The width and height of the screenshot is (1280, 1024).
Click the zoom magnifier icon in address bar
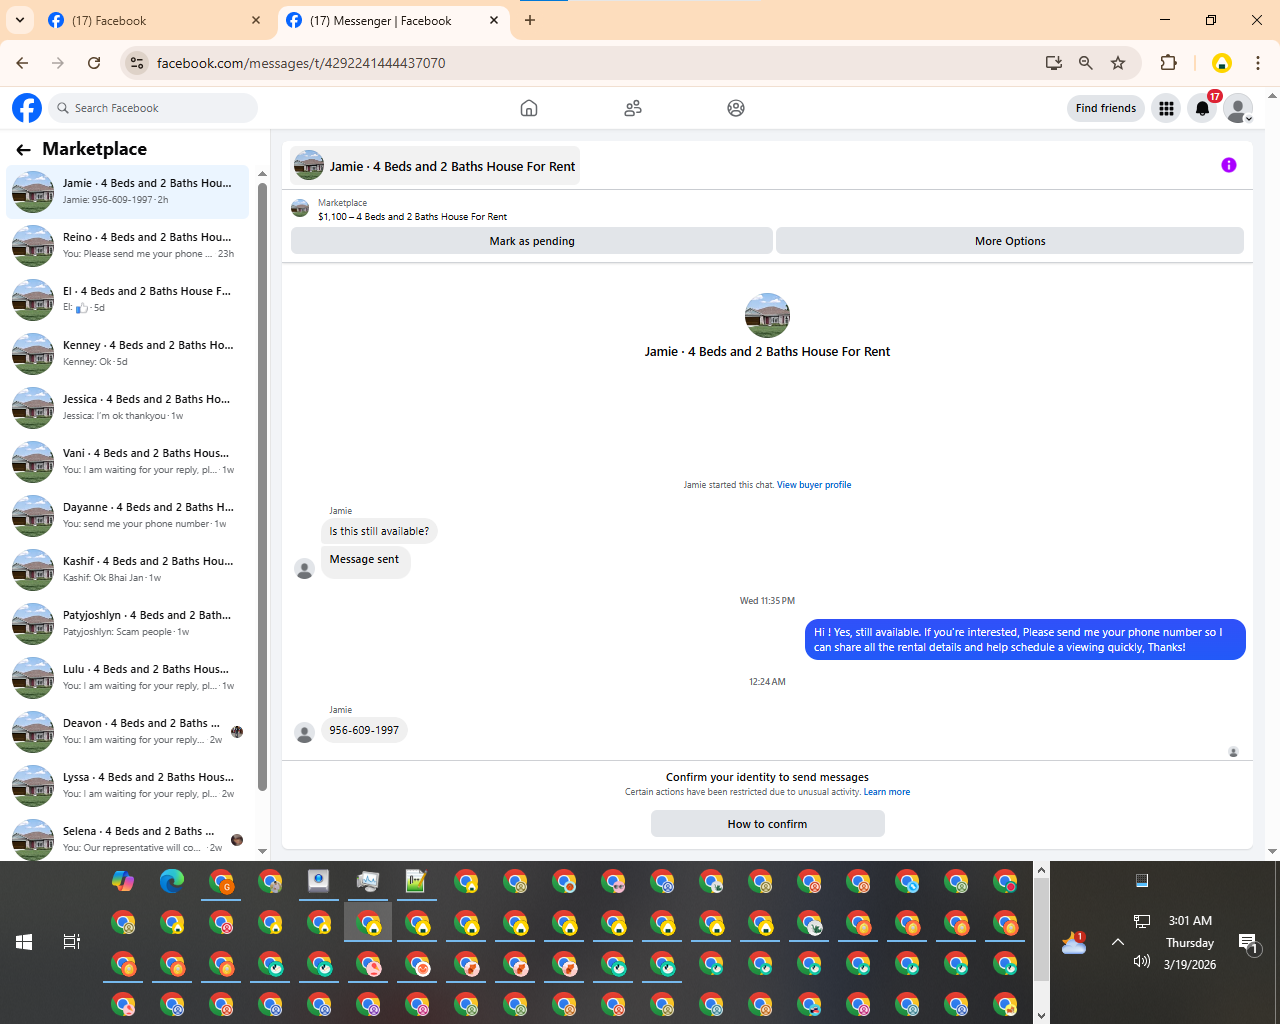tap(1086, 63)
